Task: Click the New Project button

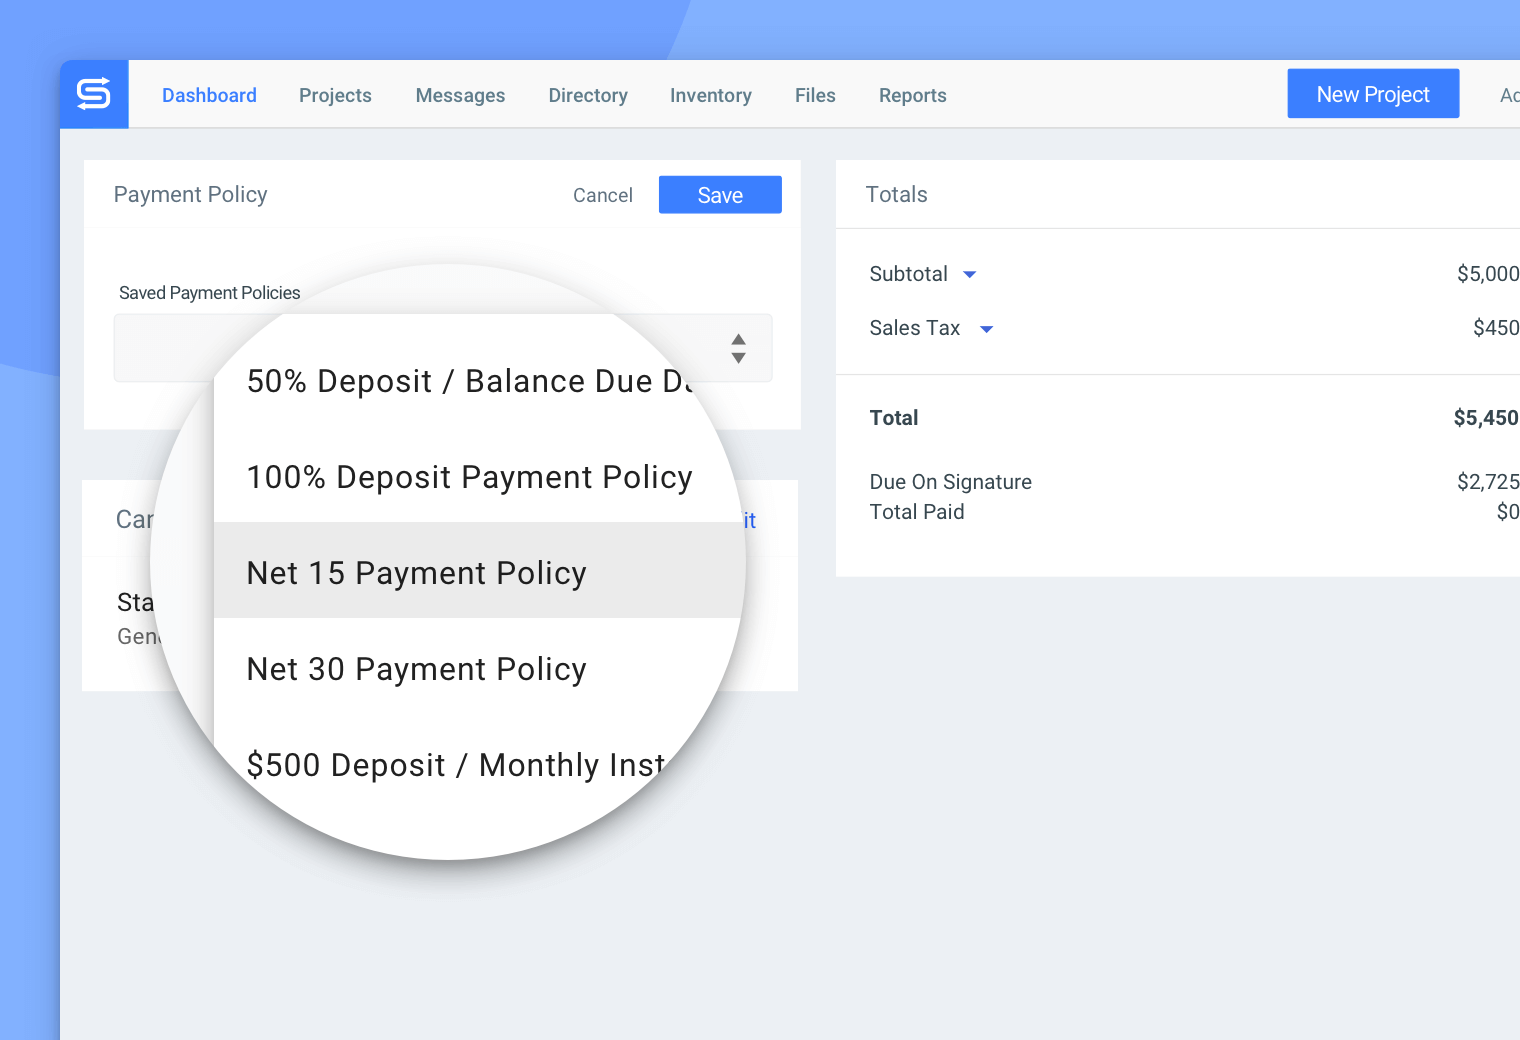Action: click(1373, 94)
